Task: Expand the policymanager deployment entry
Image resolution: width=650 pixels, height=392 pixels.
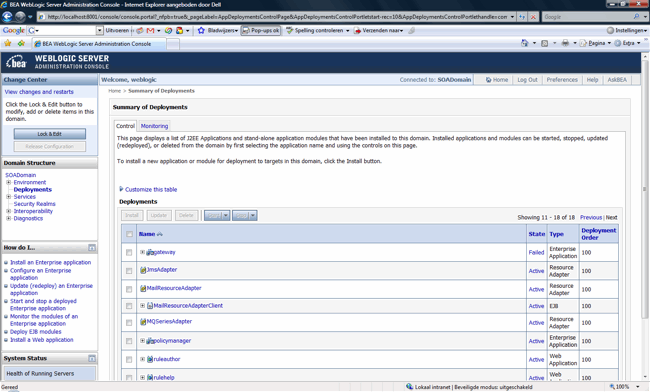Action: point(142,341)
